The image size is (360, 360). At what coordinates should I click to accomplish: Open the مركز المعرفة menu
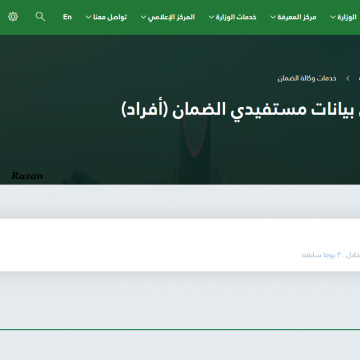point(297,17)
